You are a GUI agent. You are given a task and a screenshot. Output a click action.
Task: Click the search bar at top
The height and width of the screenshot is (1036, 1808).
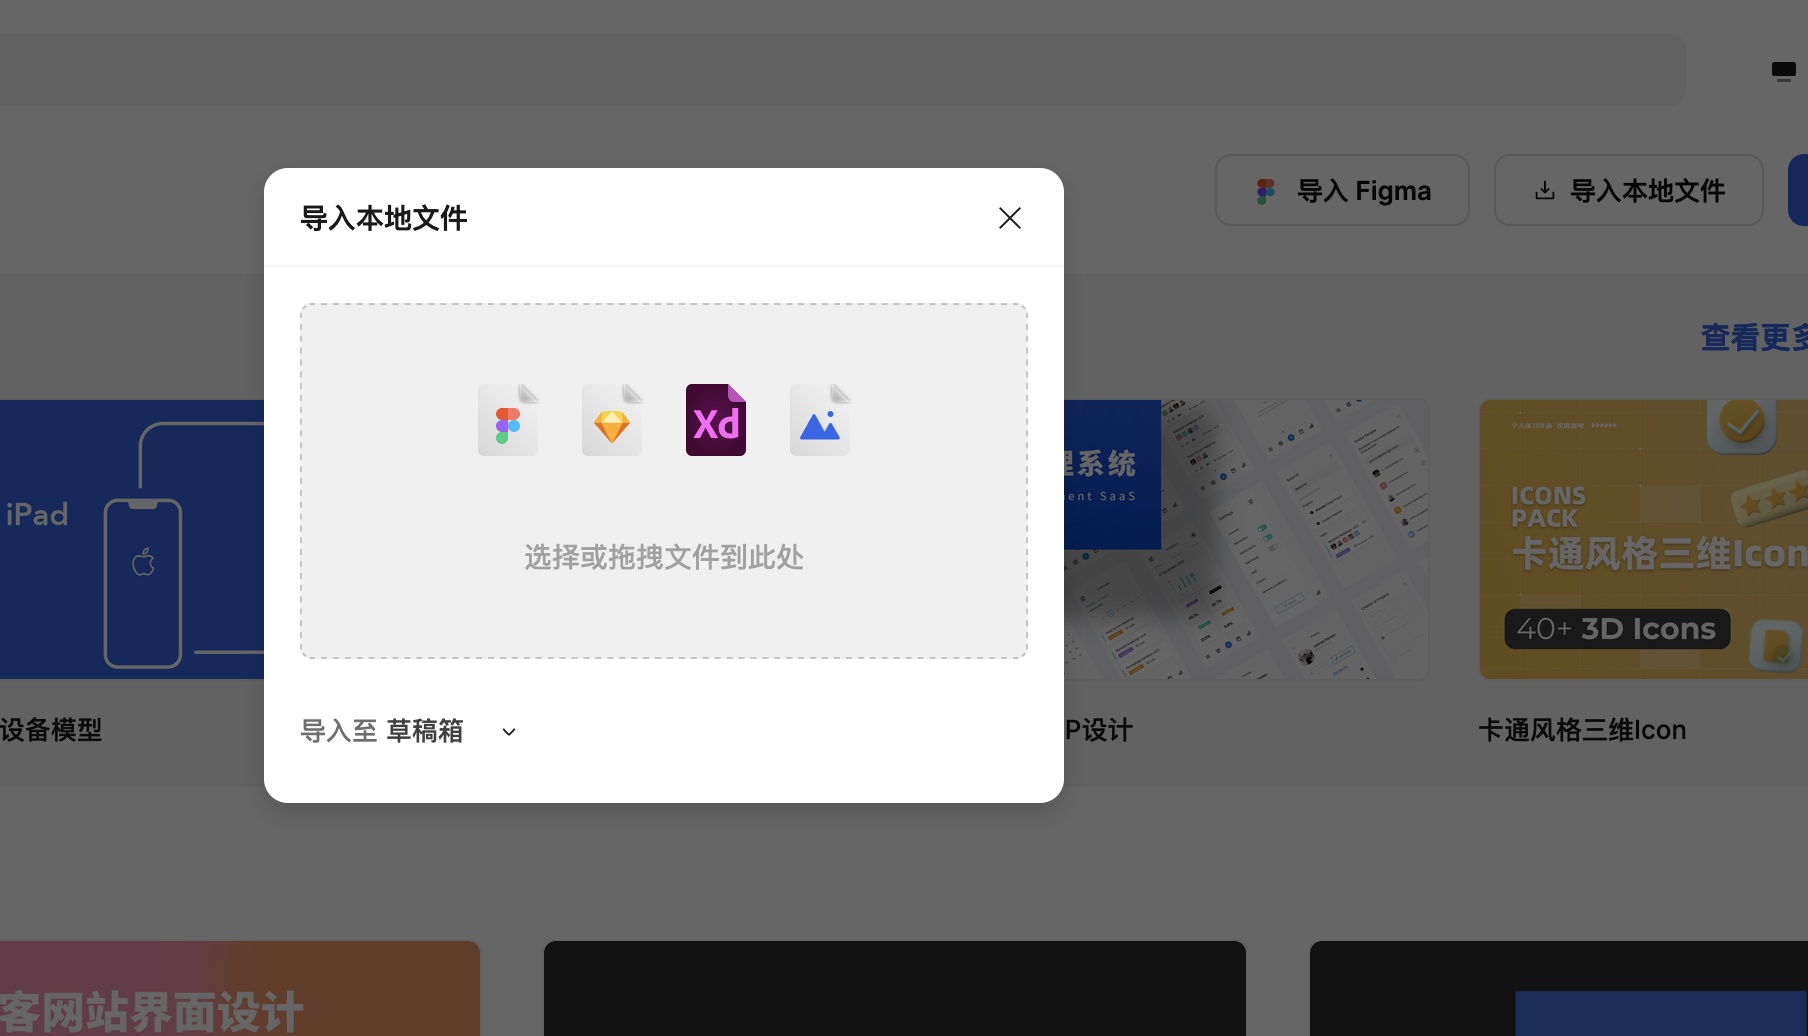[x=842, y=70]
